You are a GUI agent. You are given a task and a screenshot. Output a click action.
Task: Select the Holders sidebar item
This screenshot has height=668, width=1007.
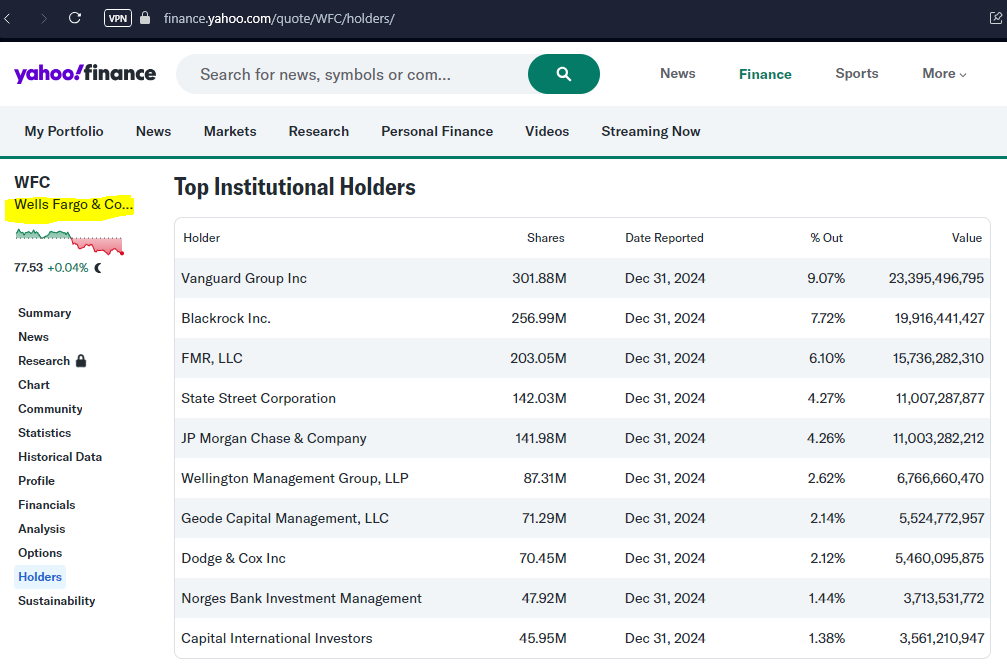(40, 577)
